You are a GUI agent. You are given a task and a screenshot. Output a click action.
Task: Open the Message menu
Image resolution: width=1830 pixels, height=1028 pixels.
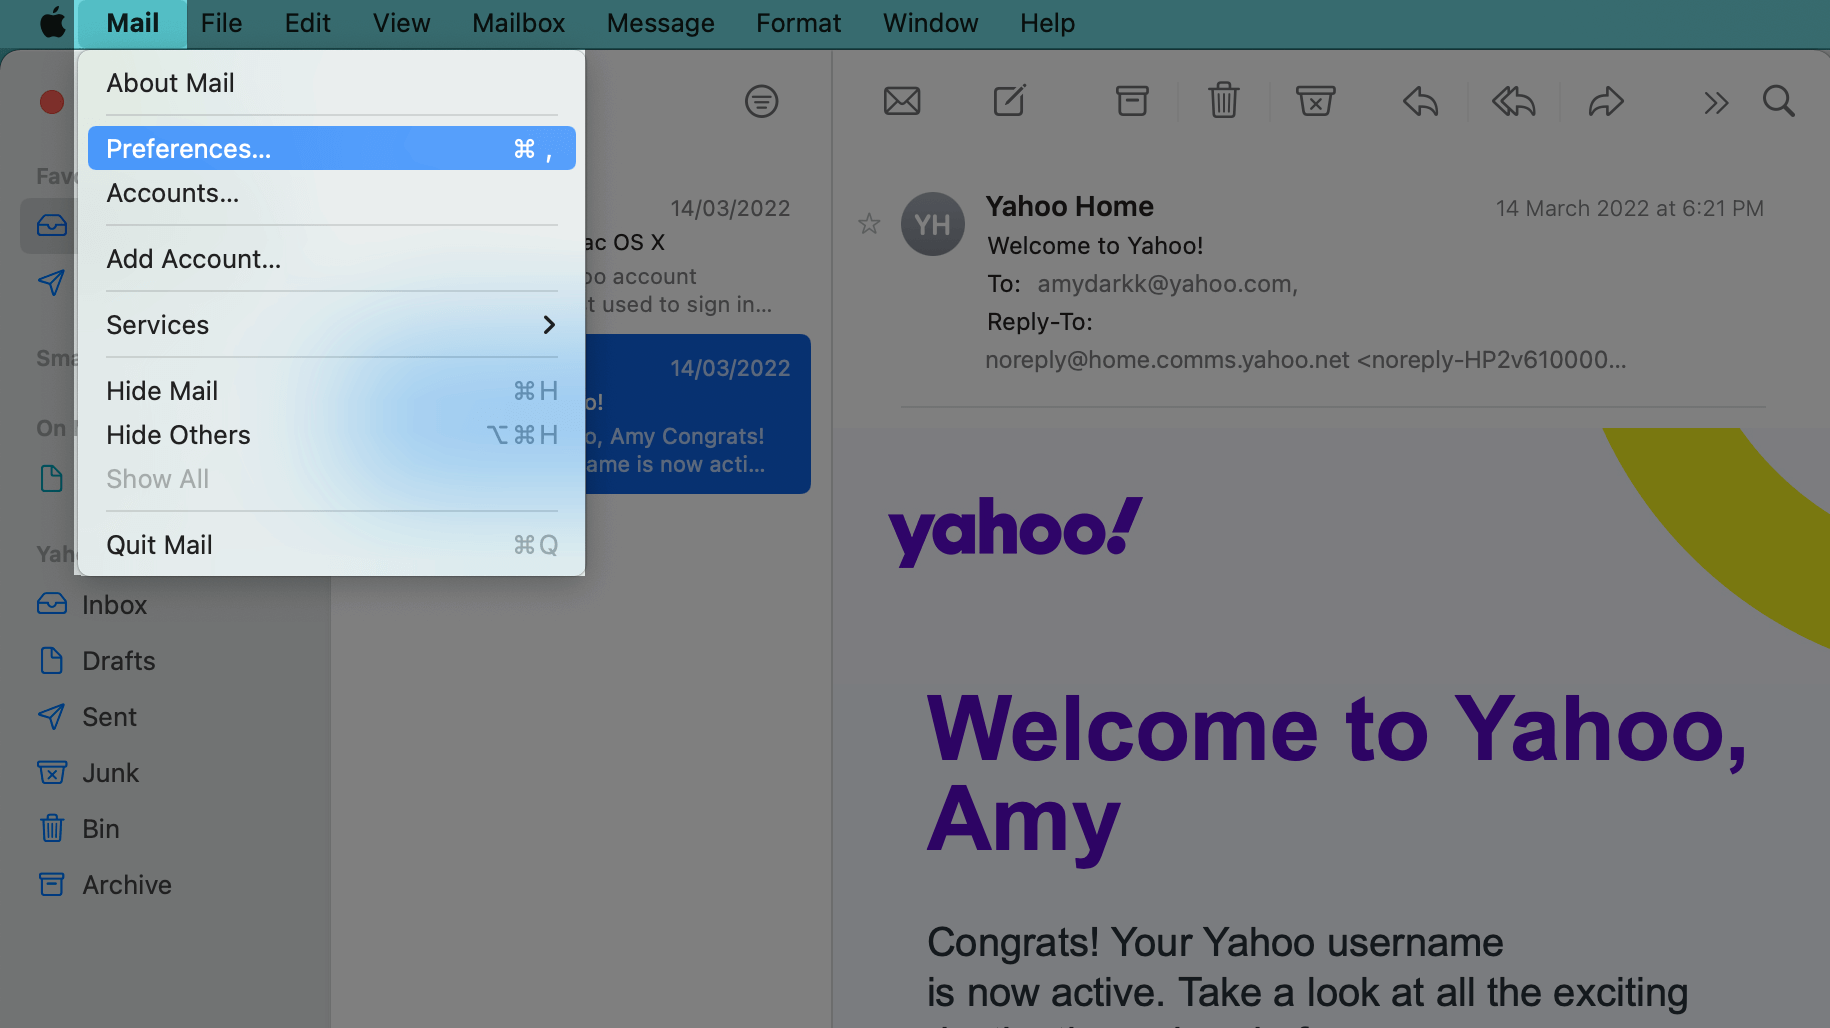pos(660,23)
